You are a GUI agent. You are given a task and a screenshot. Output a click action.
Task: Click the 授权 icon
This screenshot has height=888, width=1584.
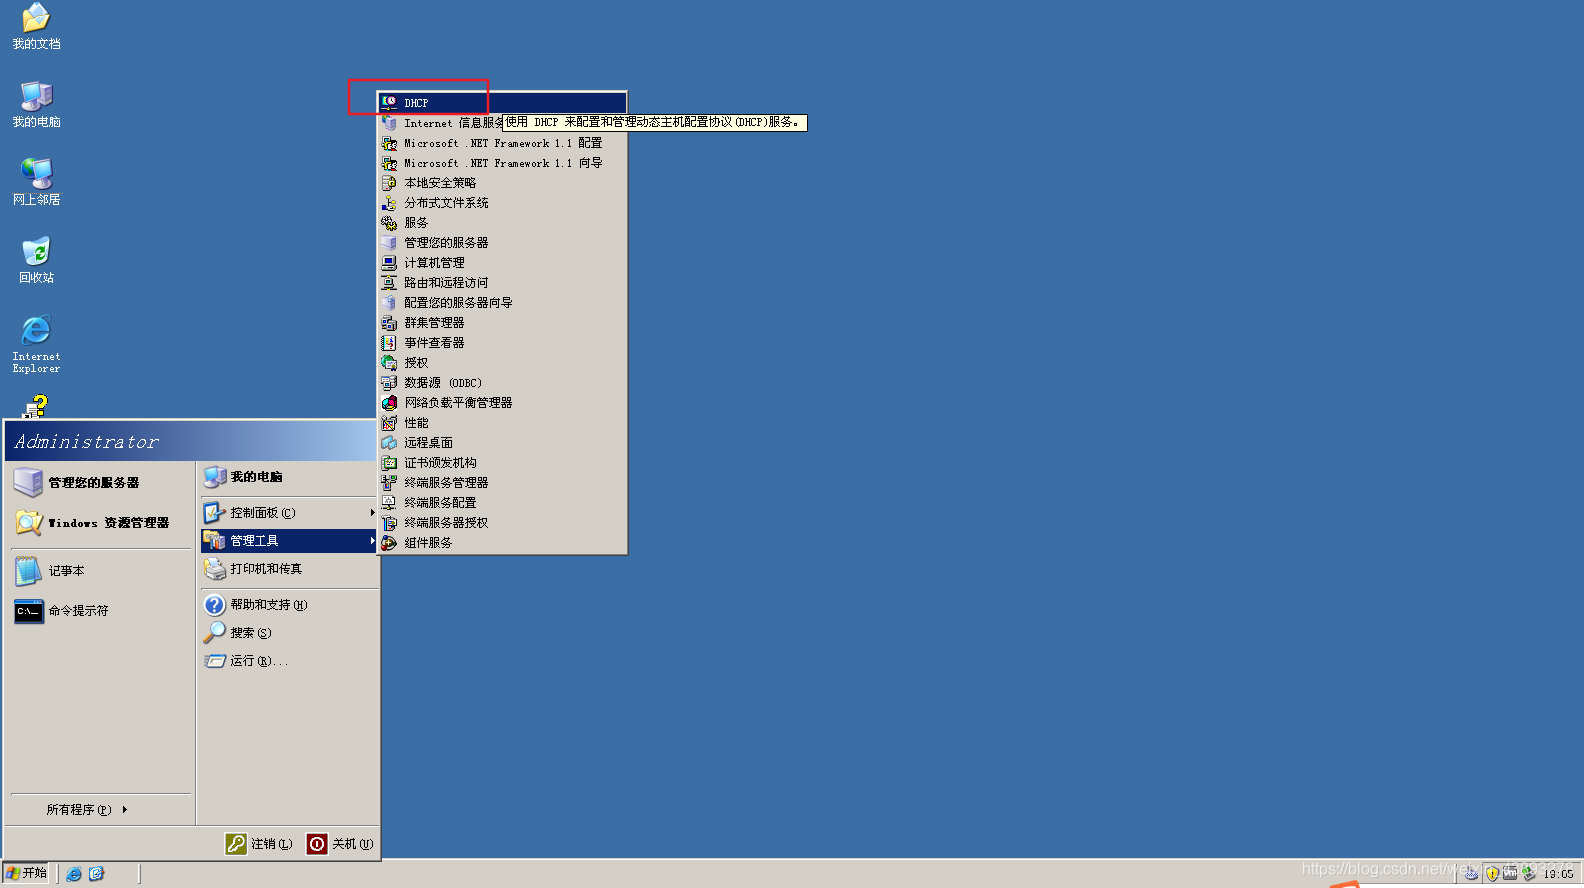point(389,363)
